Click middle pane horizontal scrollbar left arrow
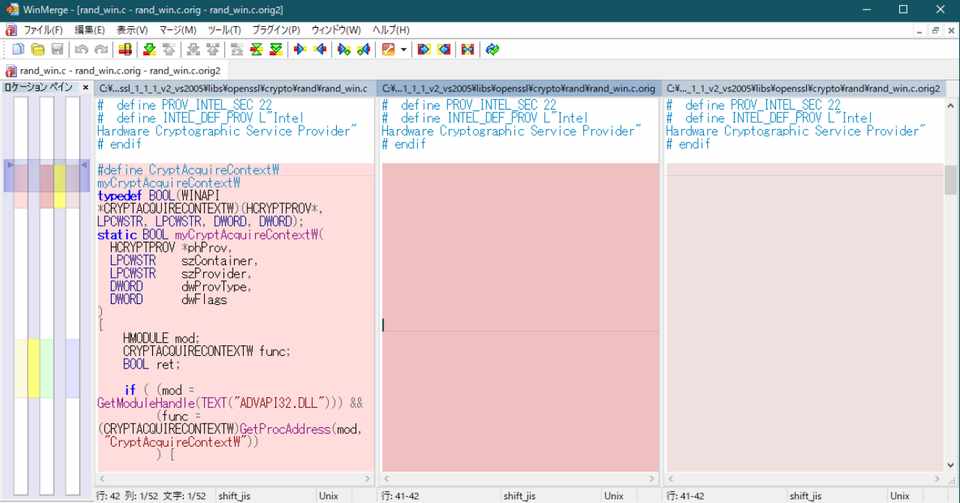 [x=386, y=479]
